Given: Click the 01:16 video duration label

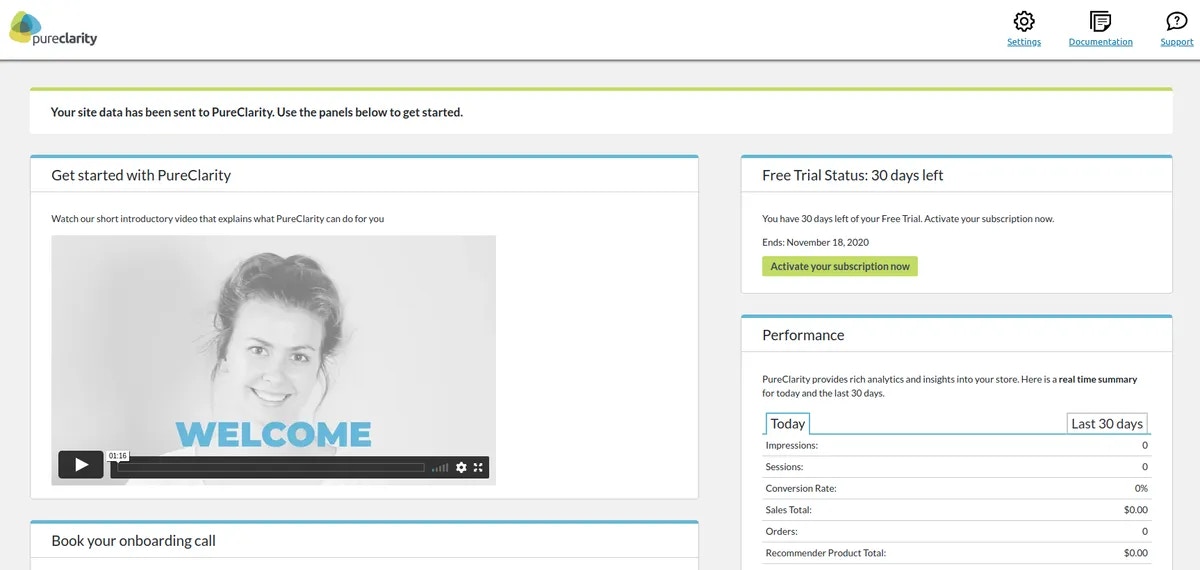Looking at the screenshot, I should tap(118, 455).
